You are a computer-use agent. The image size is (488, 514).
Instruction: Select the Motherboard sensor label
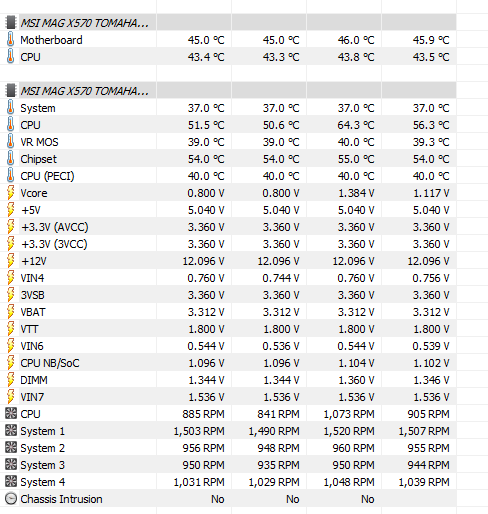[51, 40]
